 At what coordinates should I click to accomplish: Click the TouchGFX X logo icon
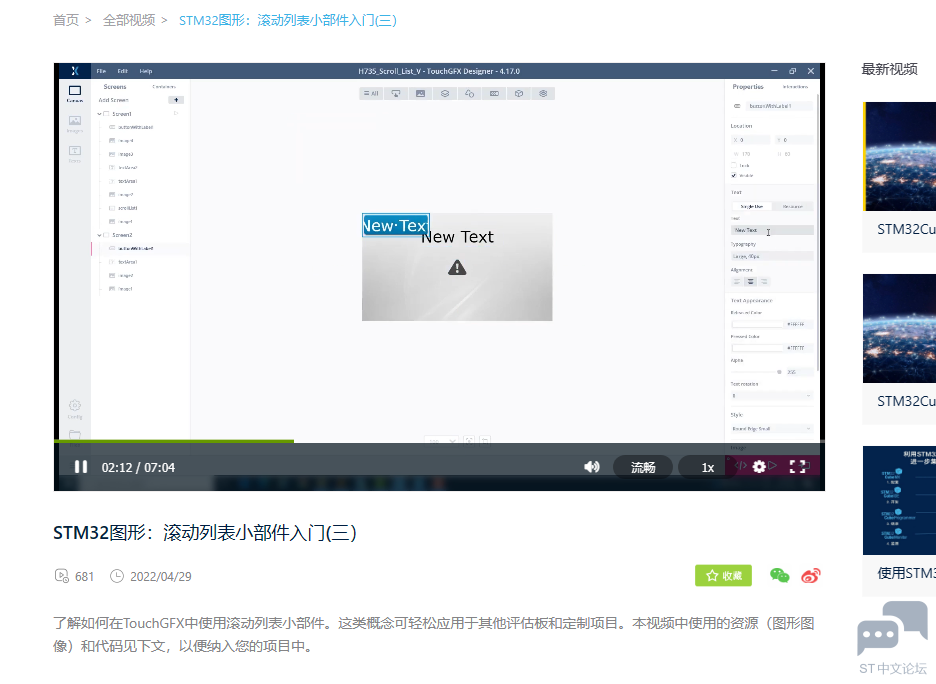[75, 71]
